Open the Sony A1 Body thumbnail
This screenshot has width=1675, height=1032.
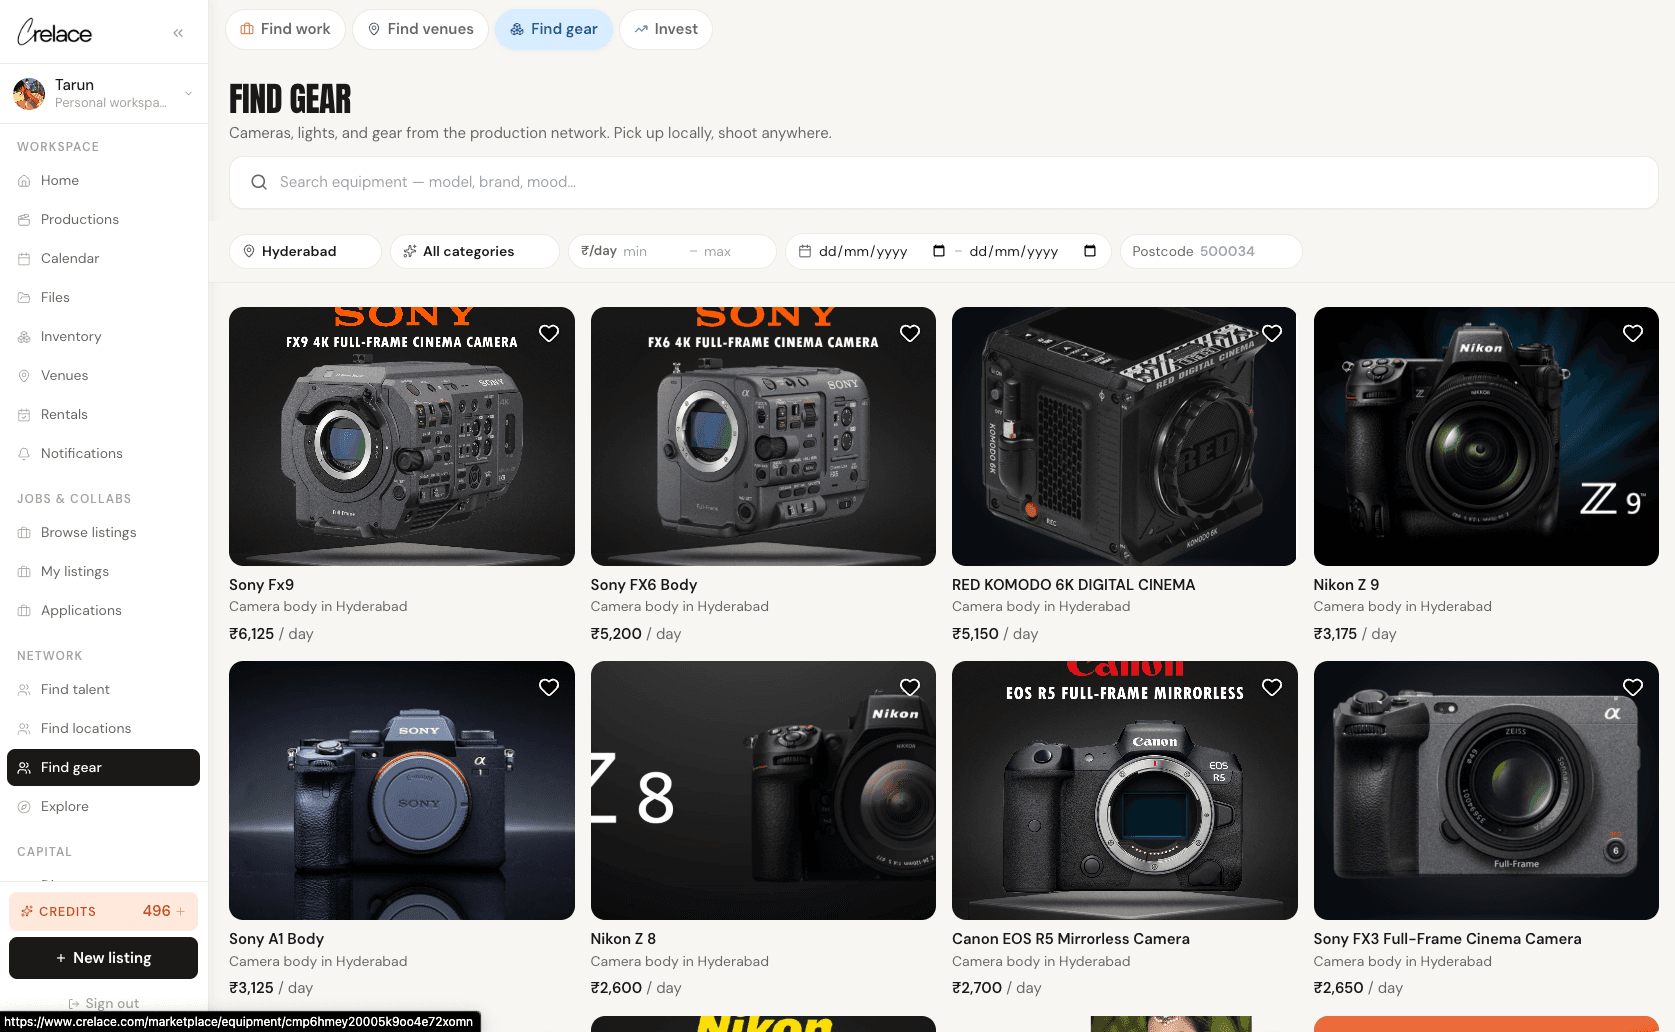point(402,790)
